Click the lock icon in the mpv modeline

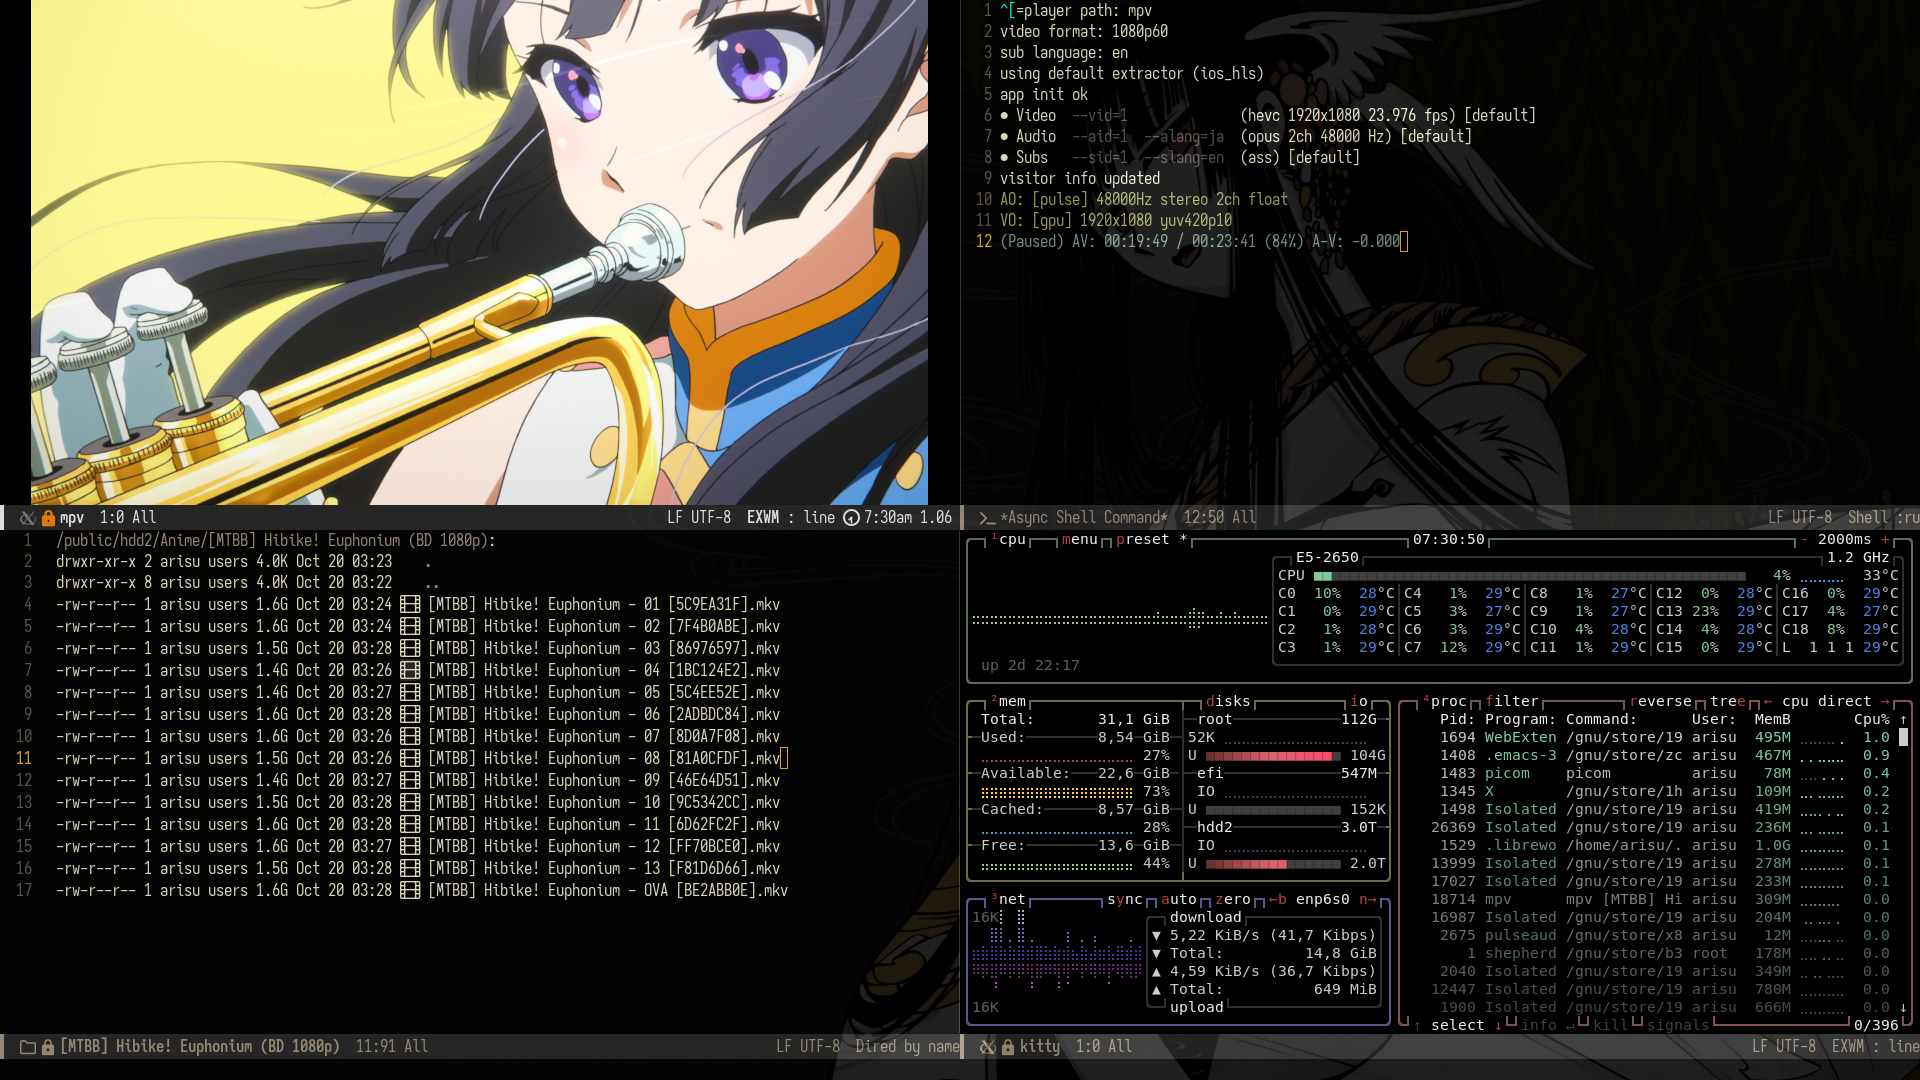(x=48, y=518)
